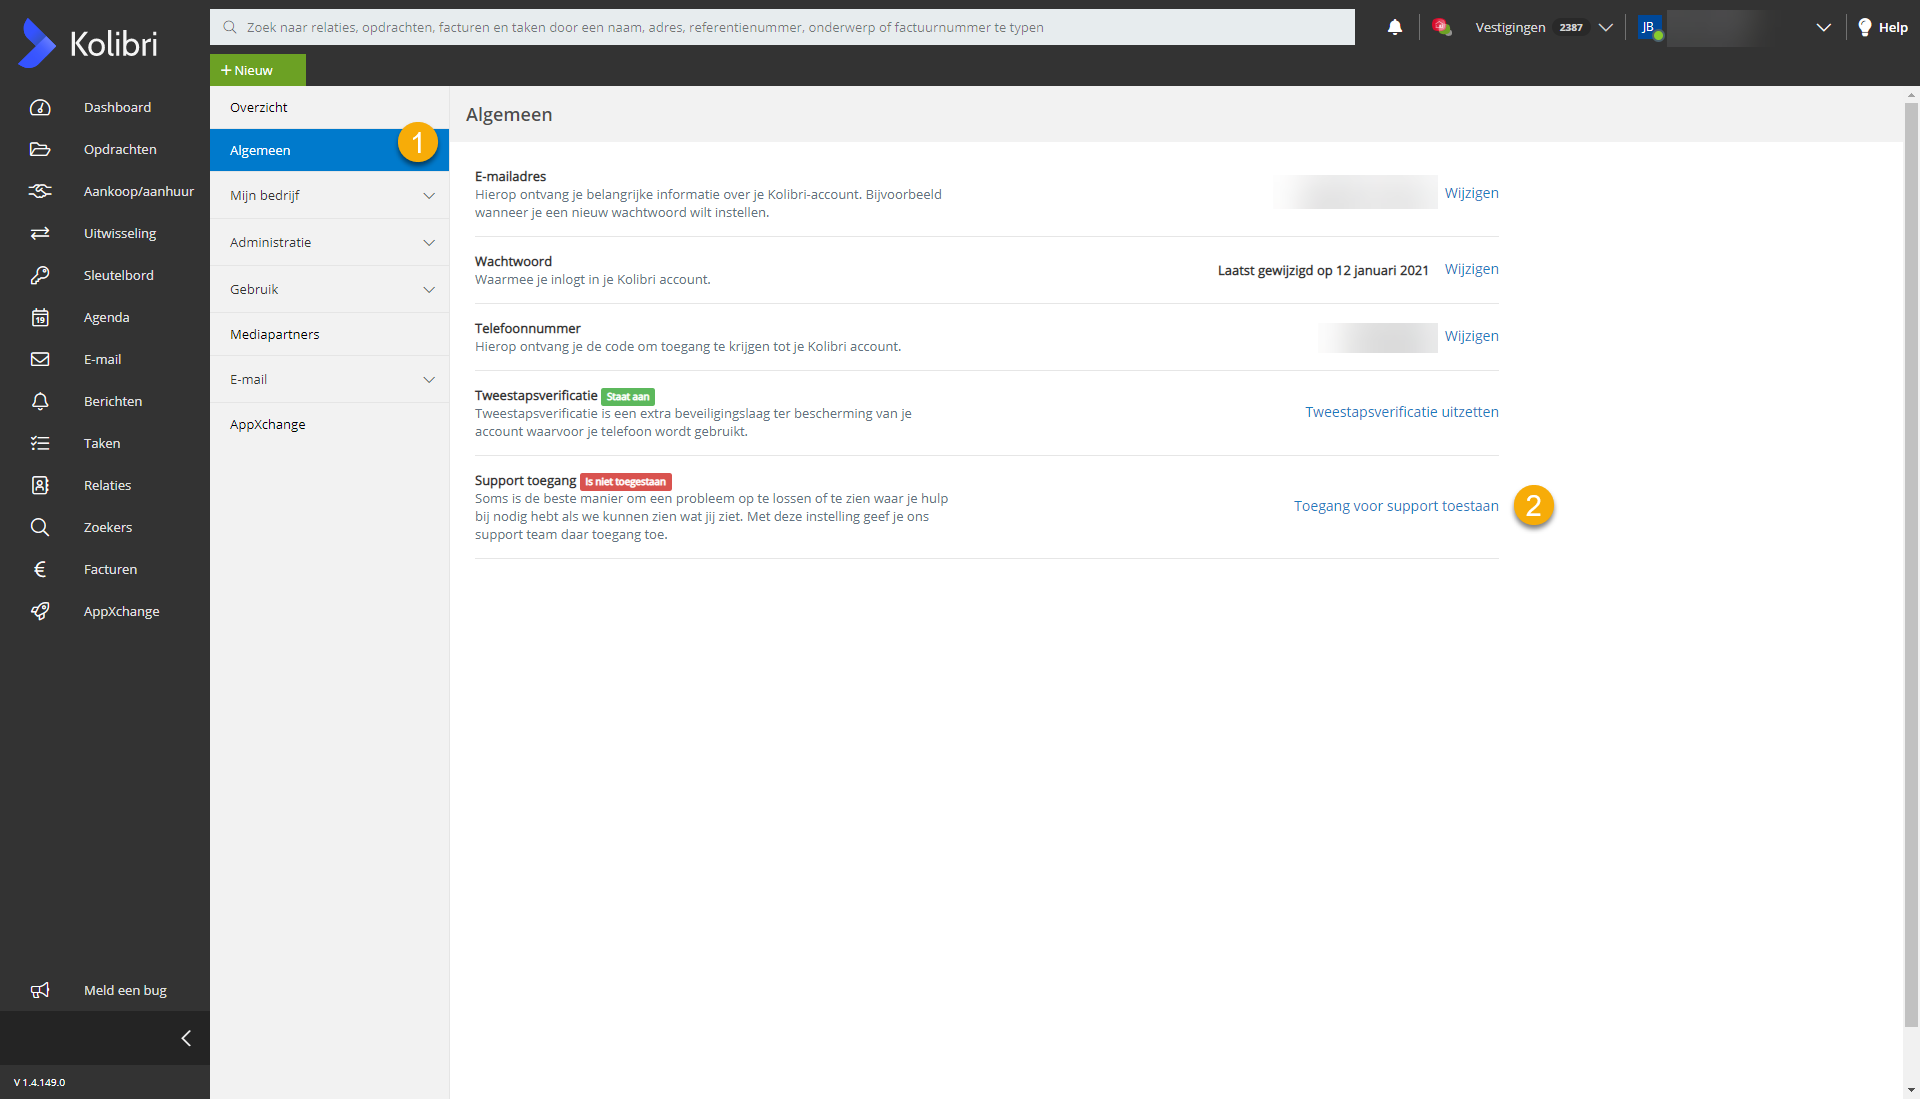Click Taken checklist icon
The height and width of the screenshot is (1099, 1920).
(x=40, y=443)
